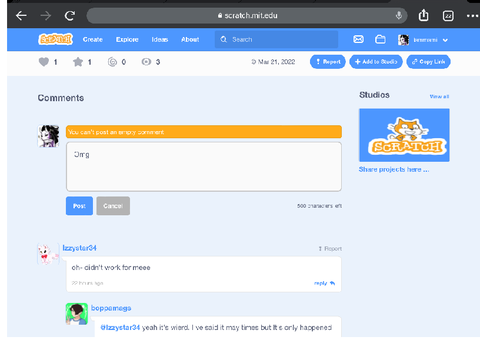The width and height of the screenshot is (480, 360).
Task: Click the Studios heading
Action: 374,95
